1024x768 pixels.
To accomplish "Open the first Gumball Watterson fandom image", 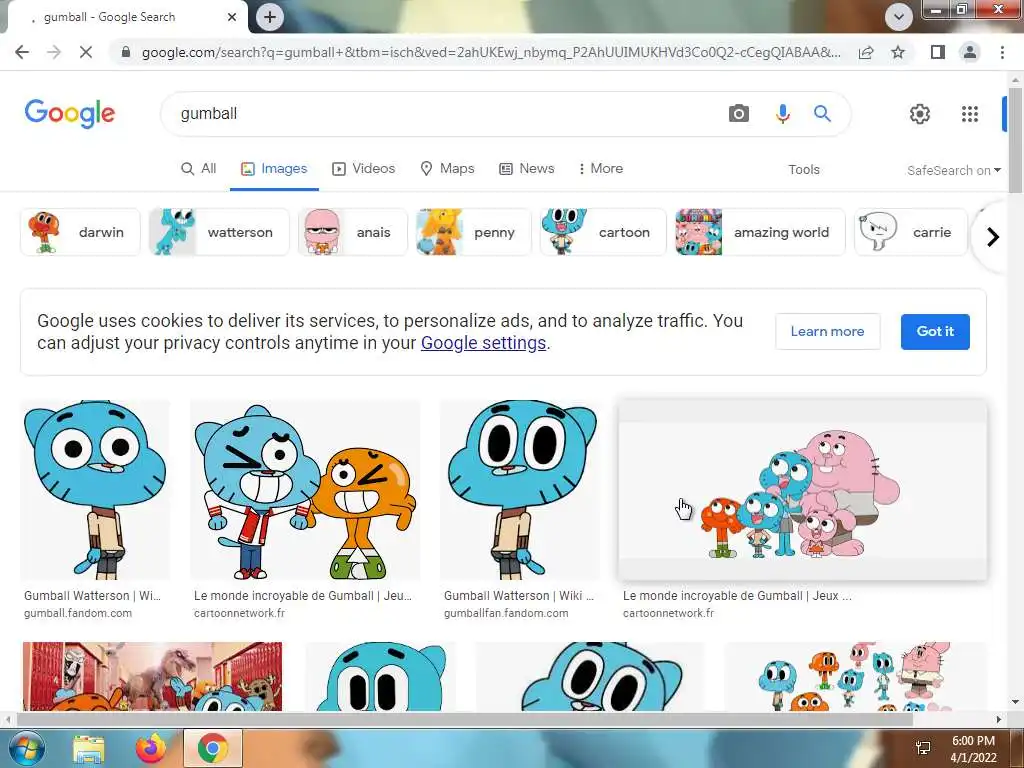I will [95, 490].
